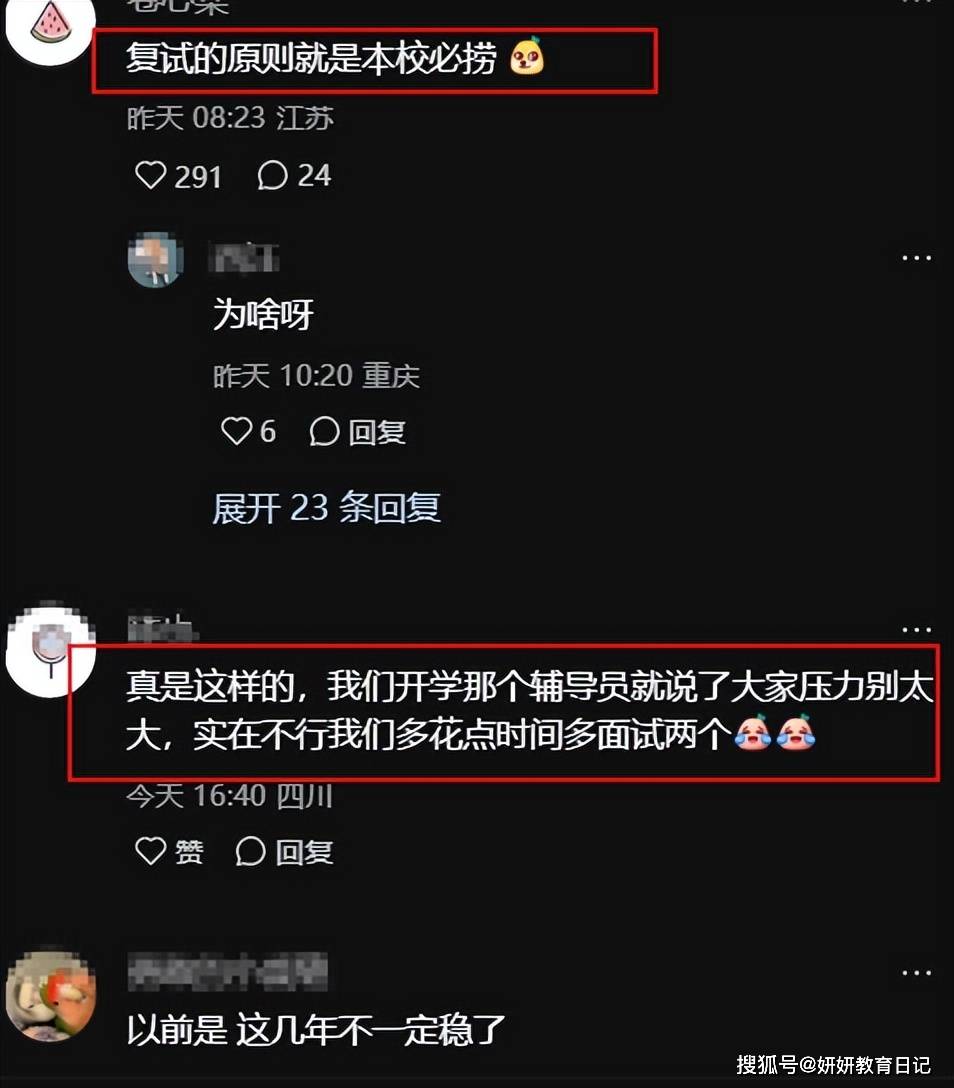The height and width of the screenshot is (1088, 954).
Task: Reply to the "为啥呀" comment
Action: [x=358, y=432]
